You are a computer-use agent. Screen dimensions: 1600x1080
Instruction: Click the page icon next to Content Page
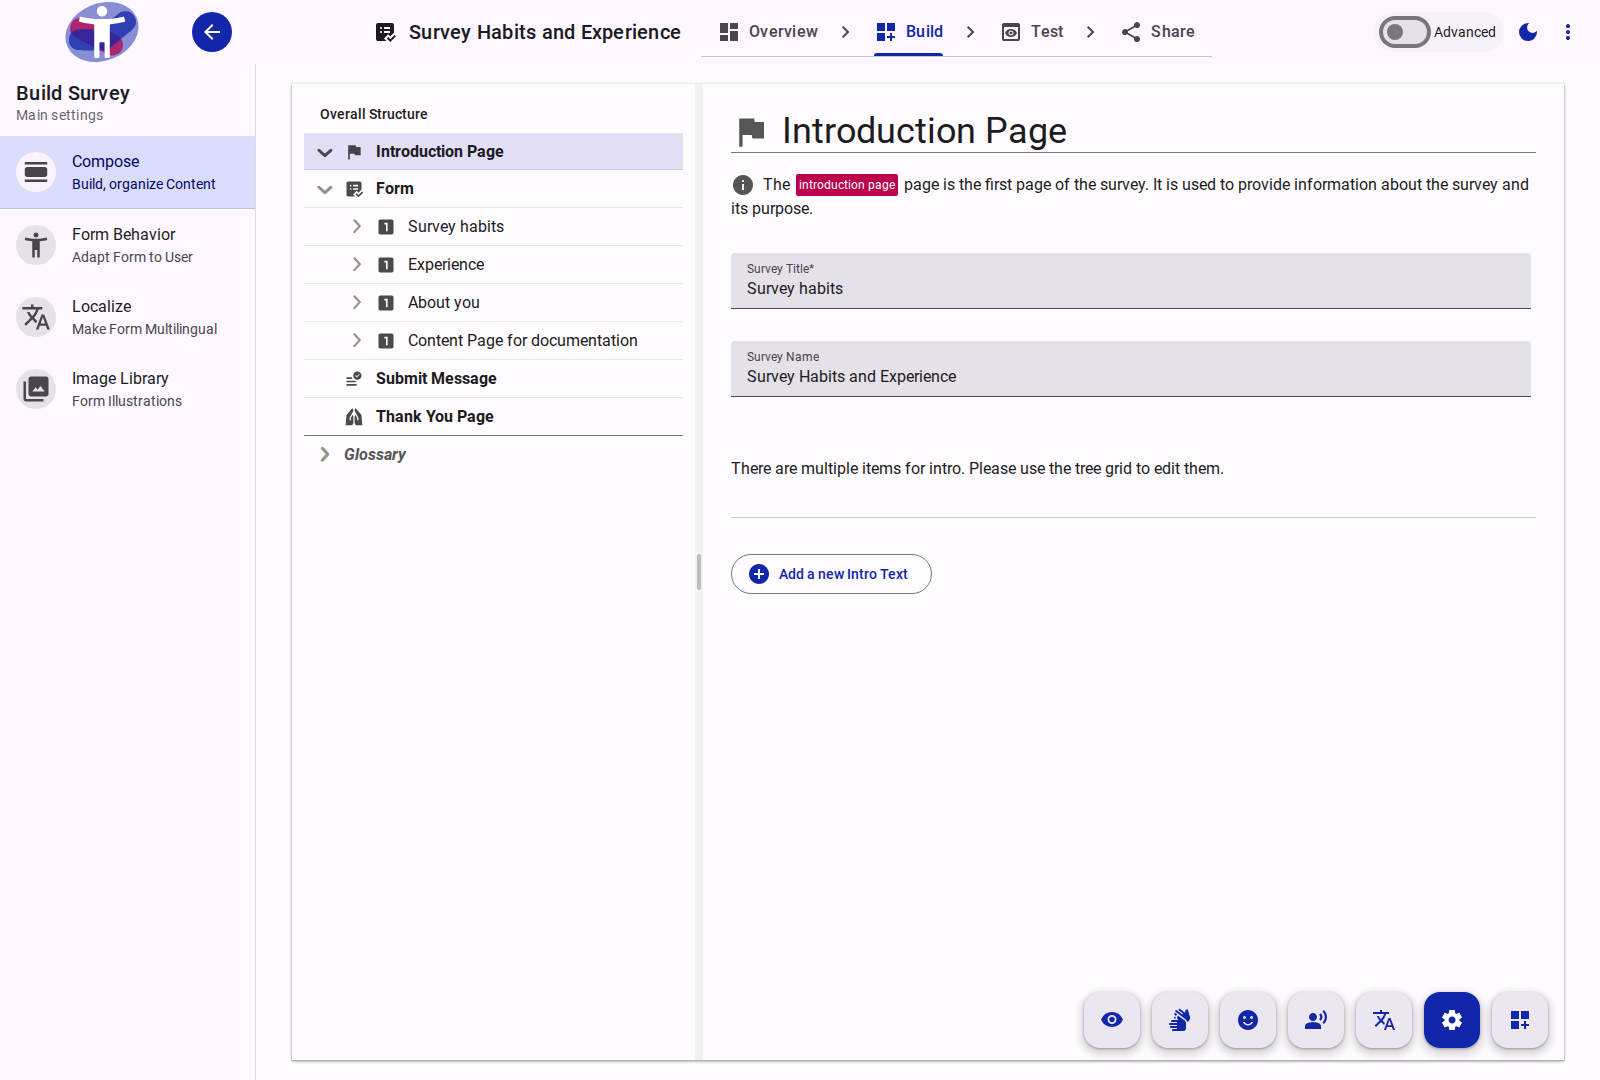(x=386, y=341)
